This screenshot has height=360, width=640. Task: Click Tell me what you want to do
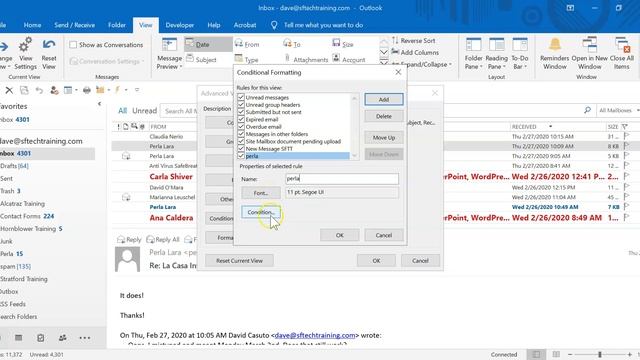coord(323,25)
